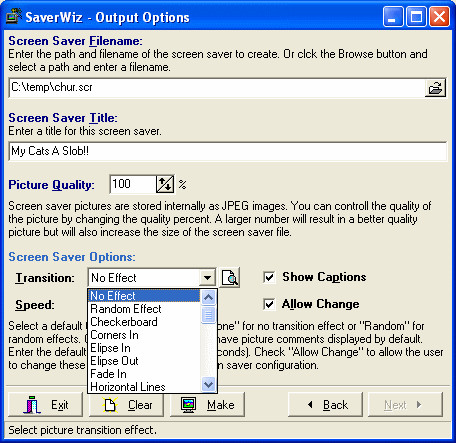Click the browse folder icon for filename
The image size is (456, 443).
[435, 88]
